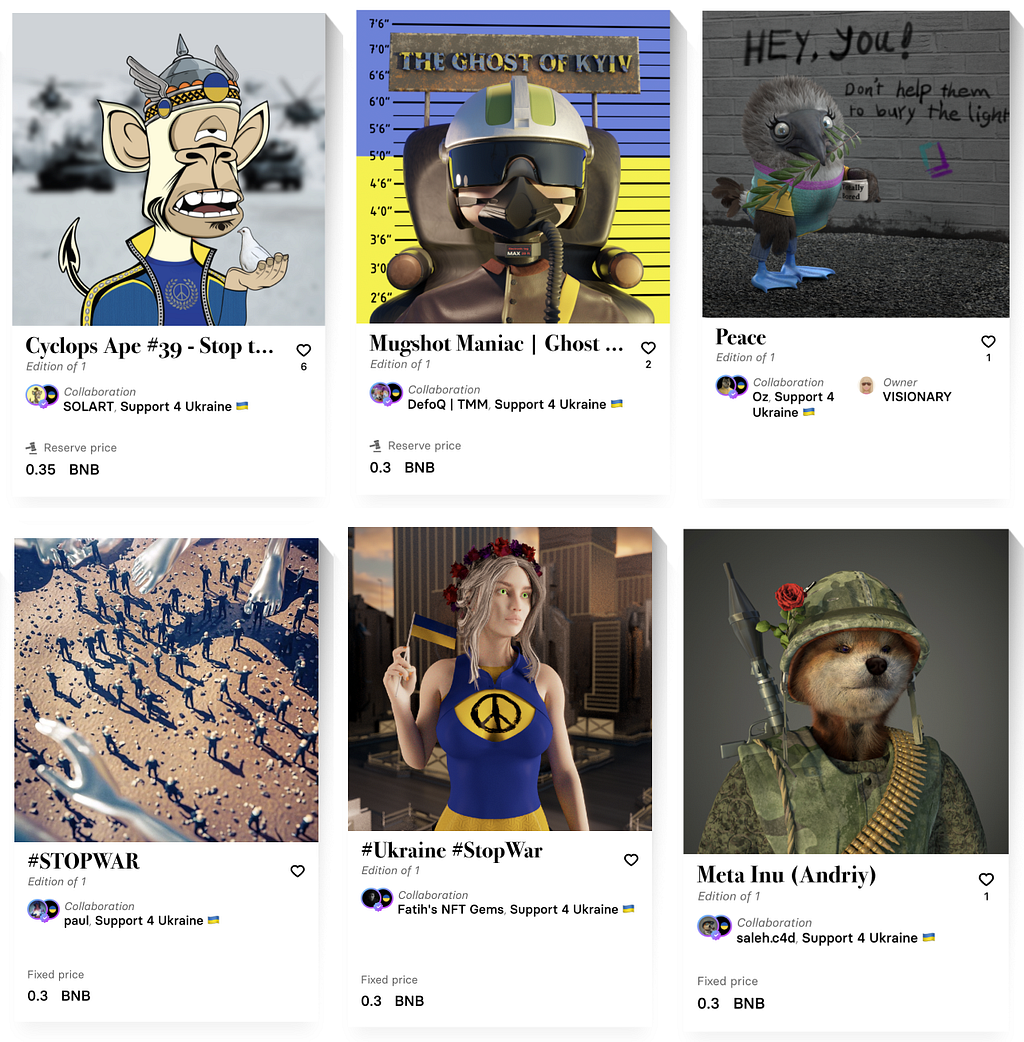Open the Ghost of Kyiv artwork thumbnail
The image size is (1024, 1042).
click(513, 167)
